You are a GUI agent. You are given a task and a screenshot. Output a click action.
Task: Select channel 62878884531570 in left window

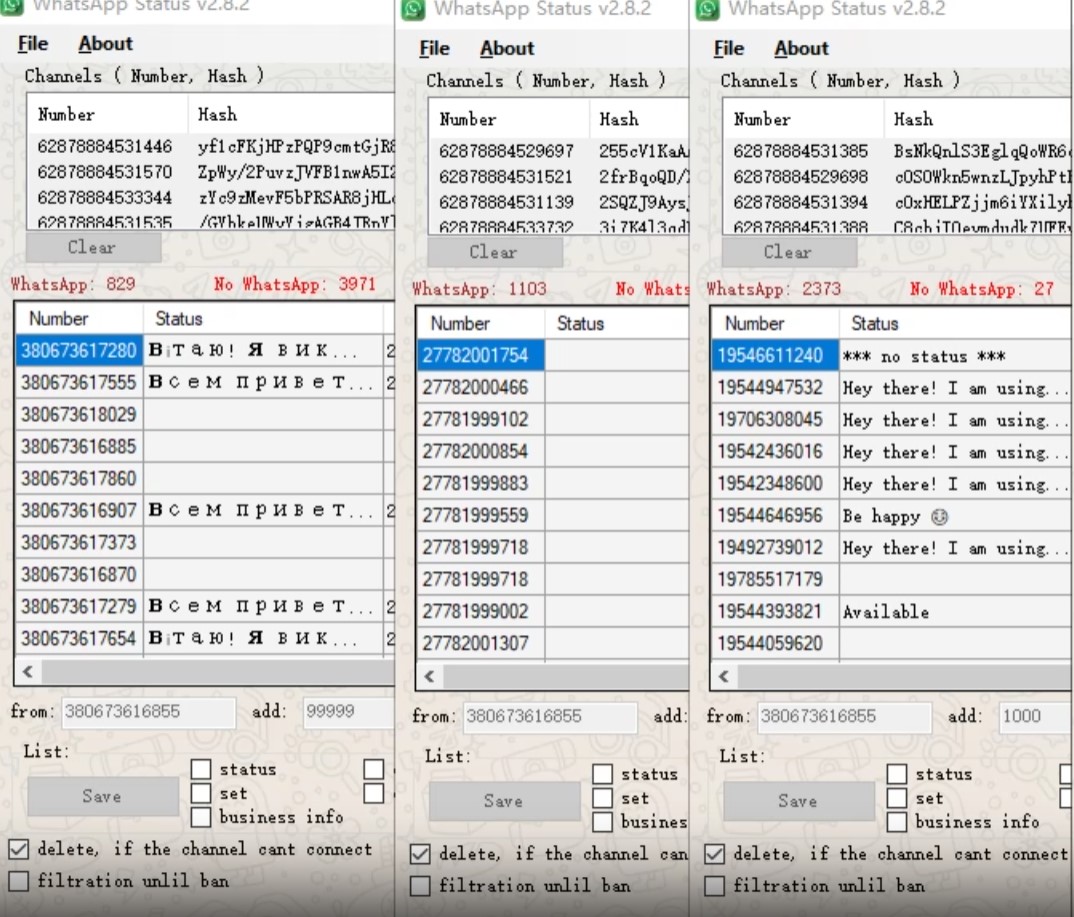211,172
